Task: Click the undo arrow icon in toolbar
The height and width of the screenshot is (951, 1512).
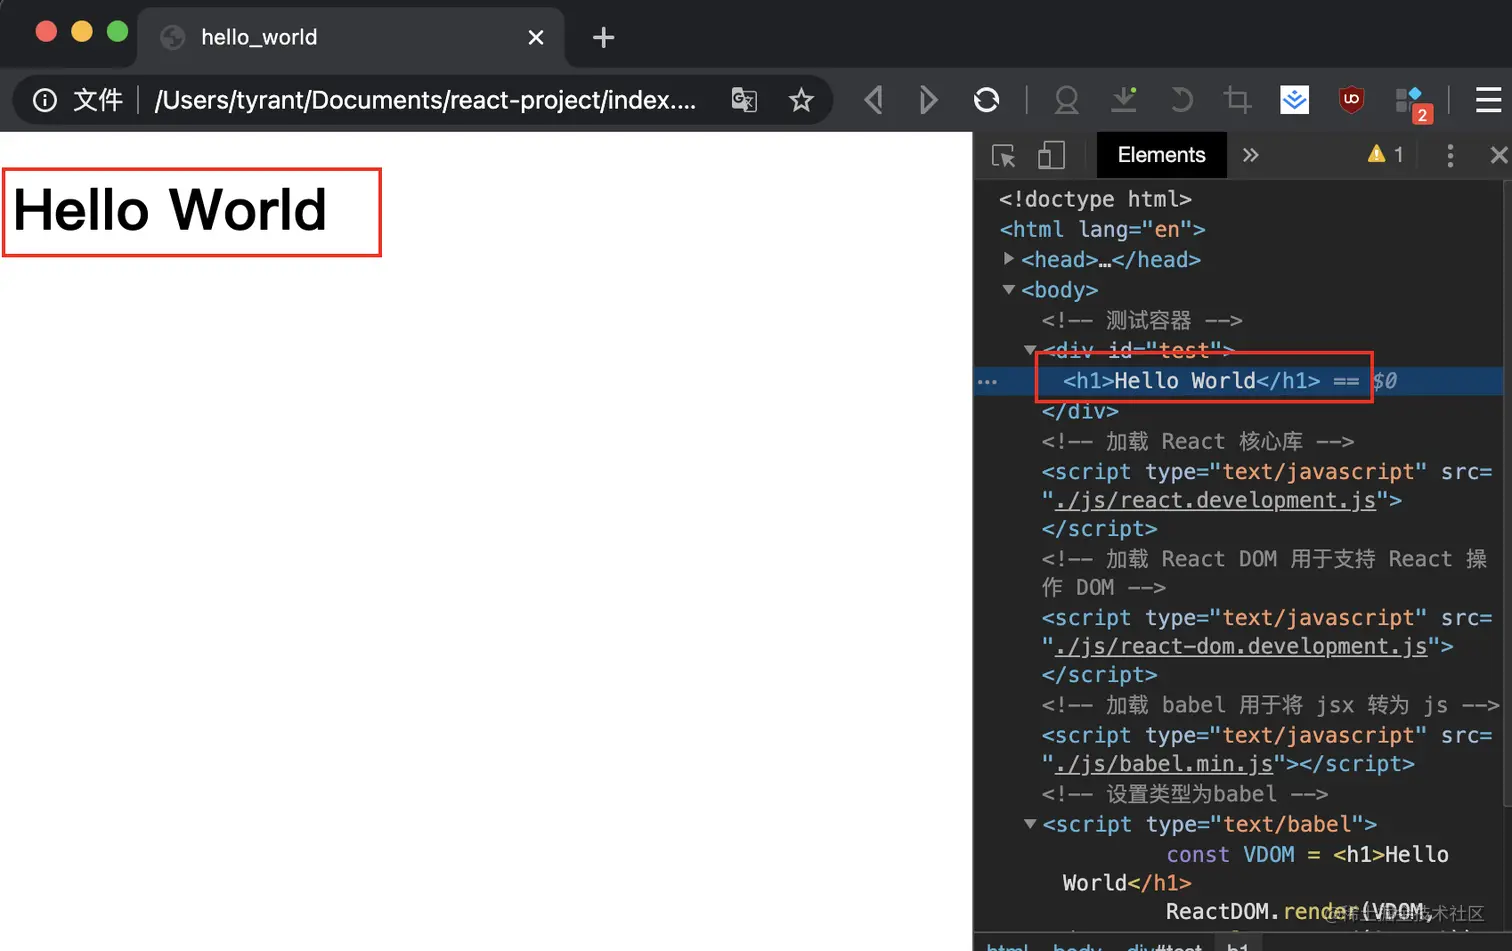Action: tap(1181, 100)
